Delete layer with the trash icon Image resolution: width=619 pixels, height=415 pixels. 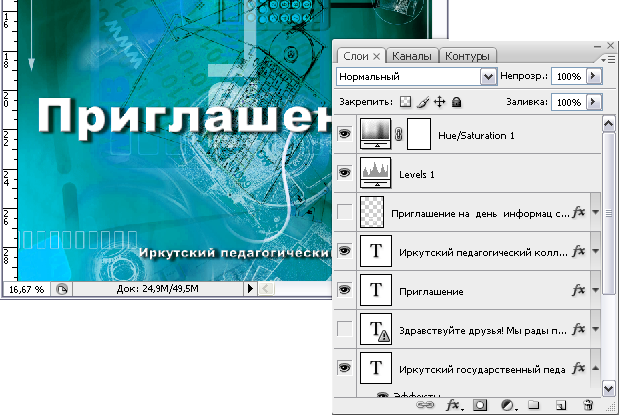pos(588,405)
